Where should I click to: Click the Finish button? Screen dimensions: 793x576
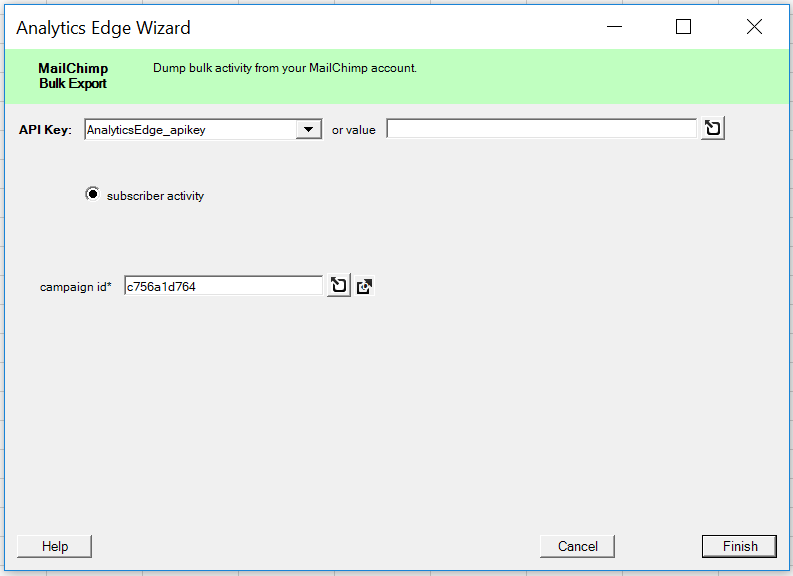tap(739, 547)
